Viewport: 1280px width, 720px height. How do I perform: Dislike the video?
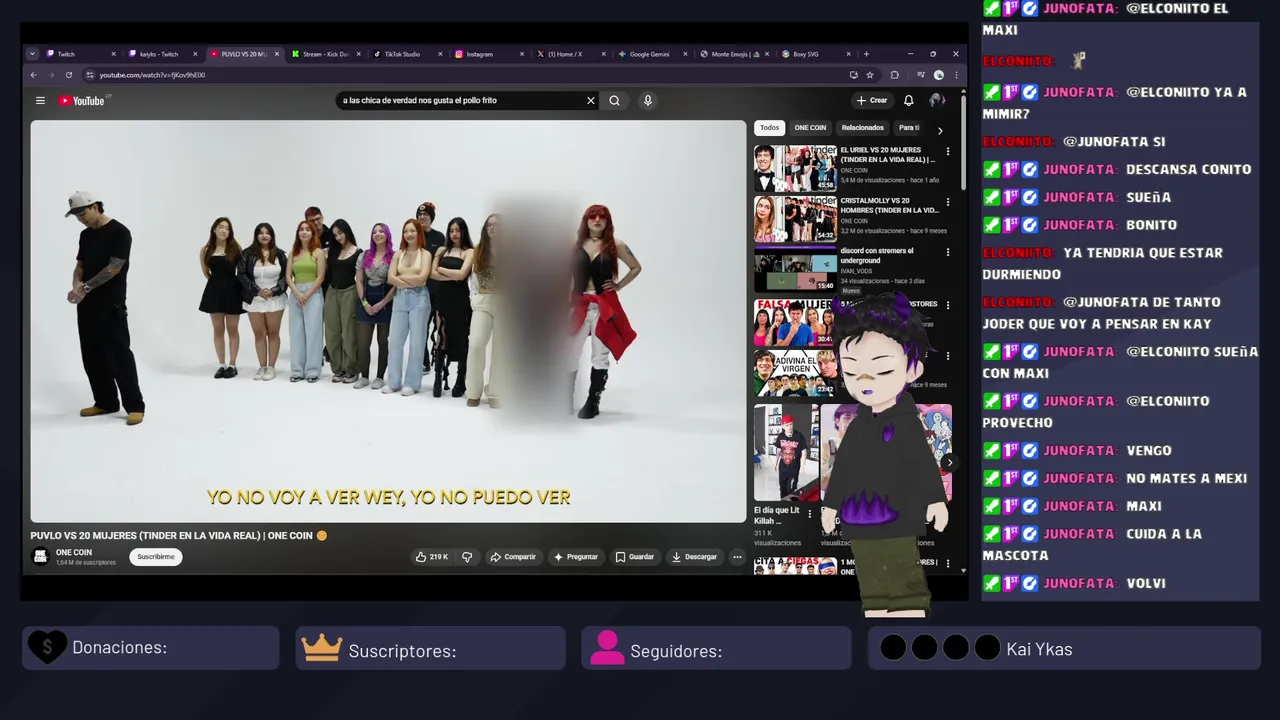pyautogui.click(x=467, y=557)
